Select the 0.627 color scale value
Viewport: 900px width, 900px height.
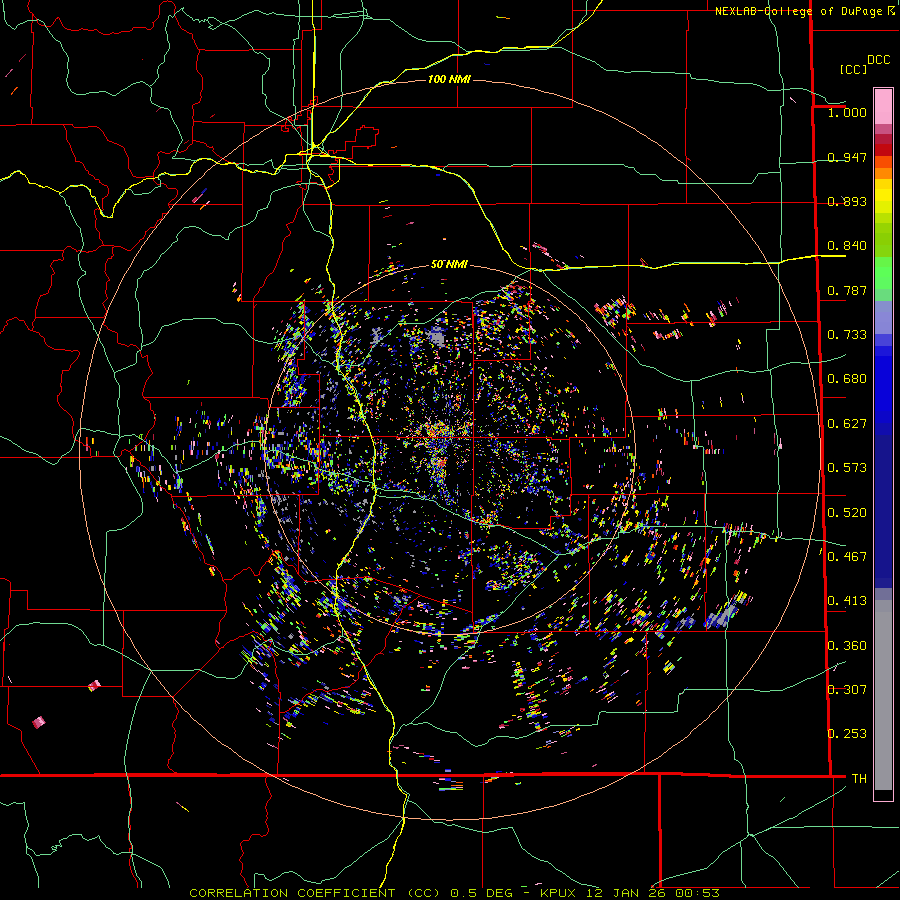[847, 423]
